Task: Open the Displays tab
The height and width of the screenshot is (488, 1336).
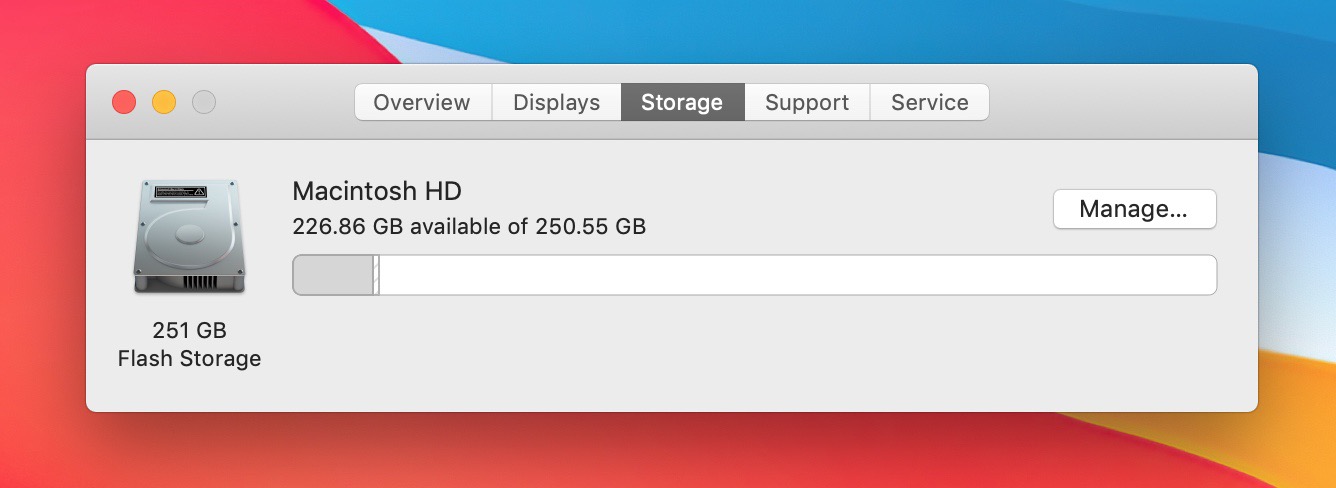Action: tap(556, 102)
